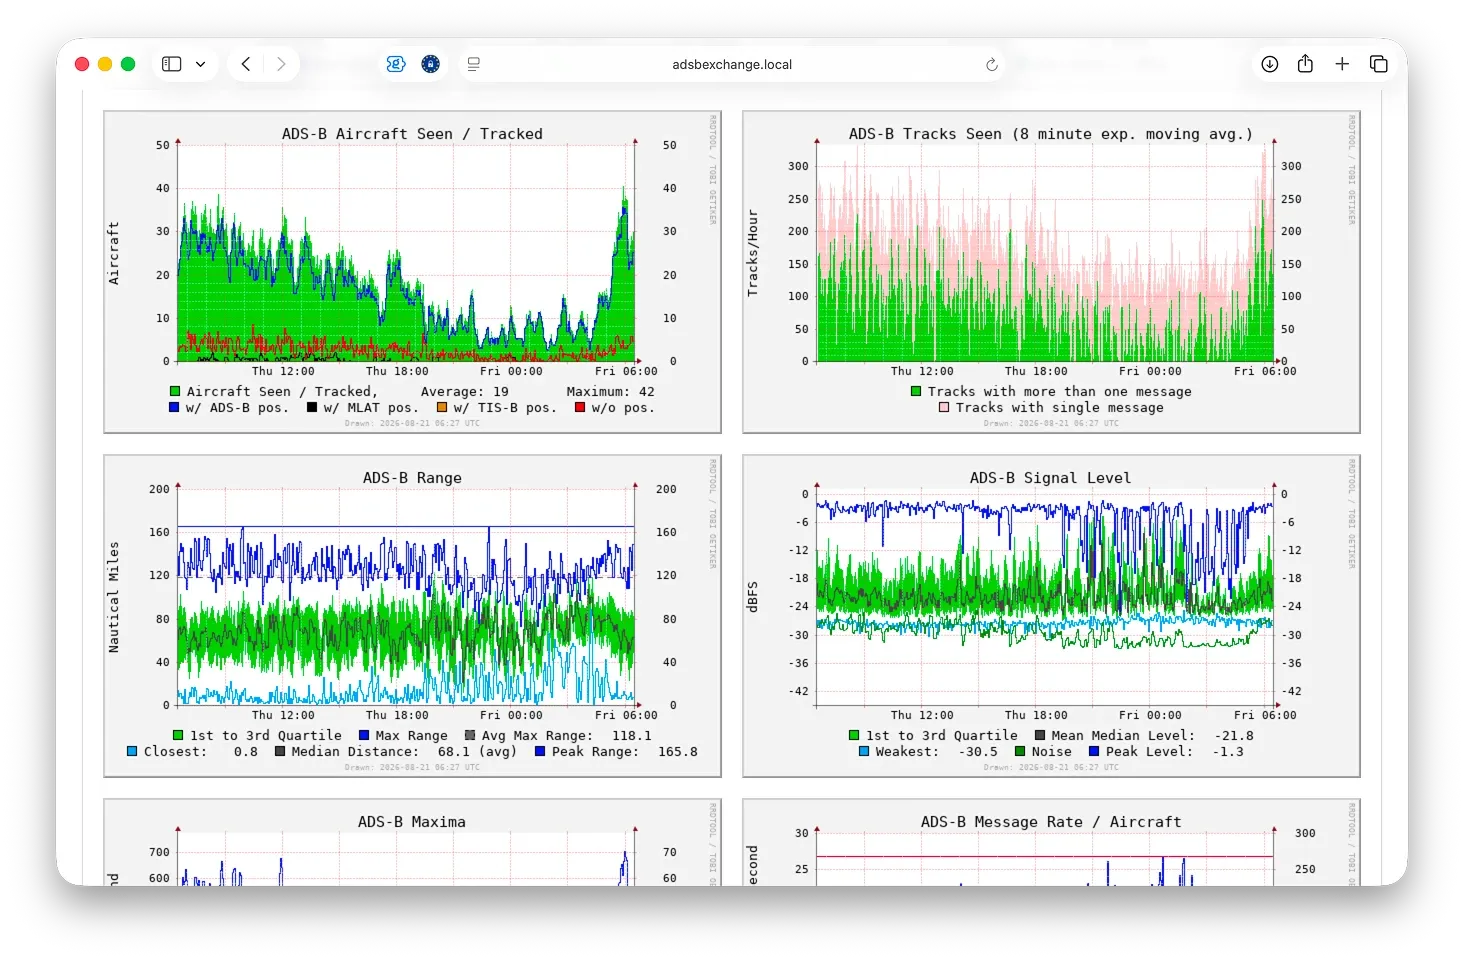1464x960 pixels.
Task: Open a new tab with plus button
Action: pyautogui.click(x=1342, y=64)
